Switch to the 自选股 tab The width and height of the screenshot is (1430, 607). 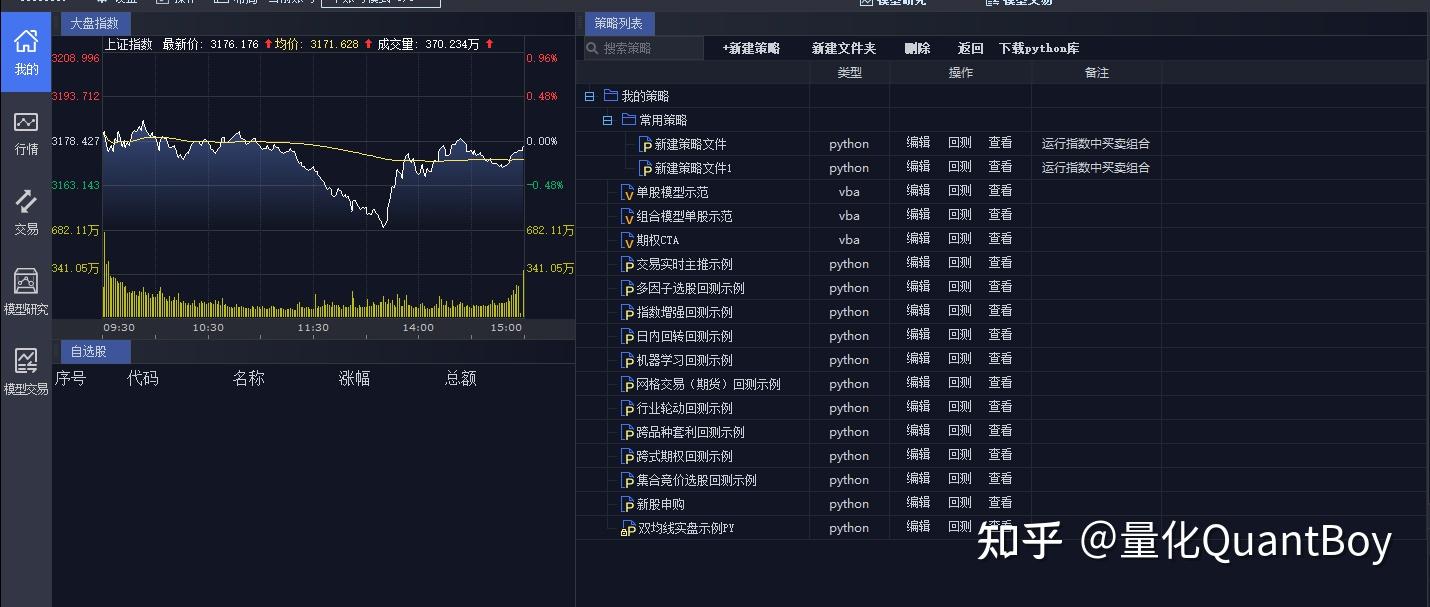pos(94,351)
